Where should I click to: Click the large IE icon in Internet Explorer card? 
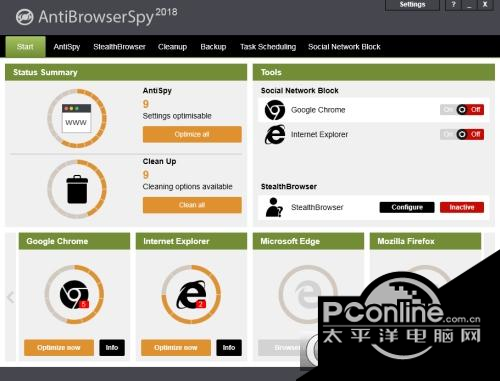click(191, 295)
